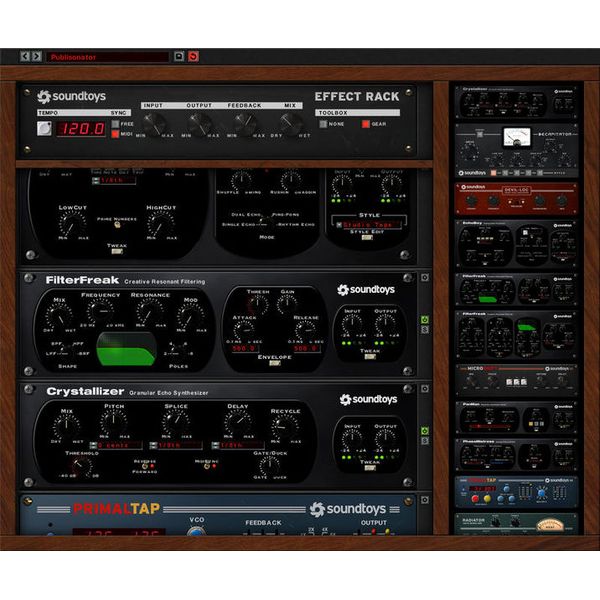Screen dimensions: 600x600
Task: Toggle FilterFreak green power bypass button
Action: coord(425,320)
